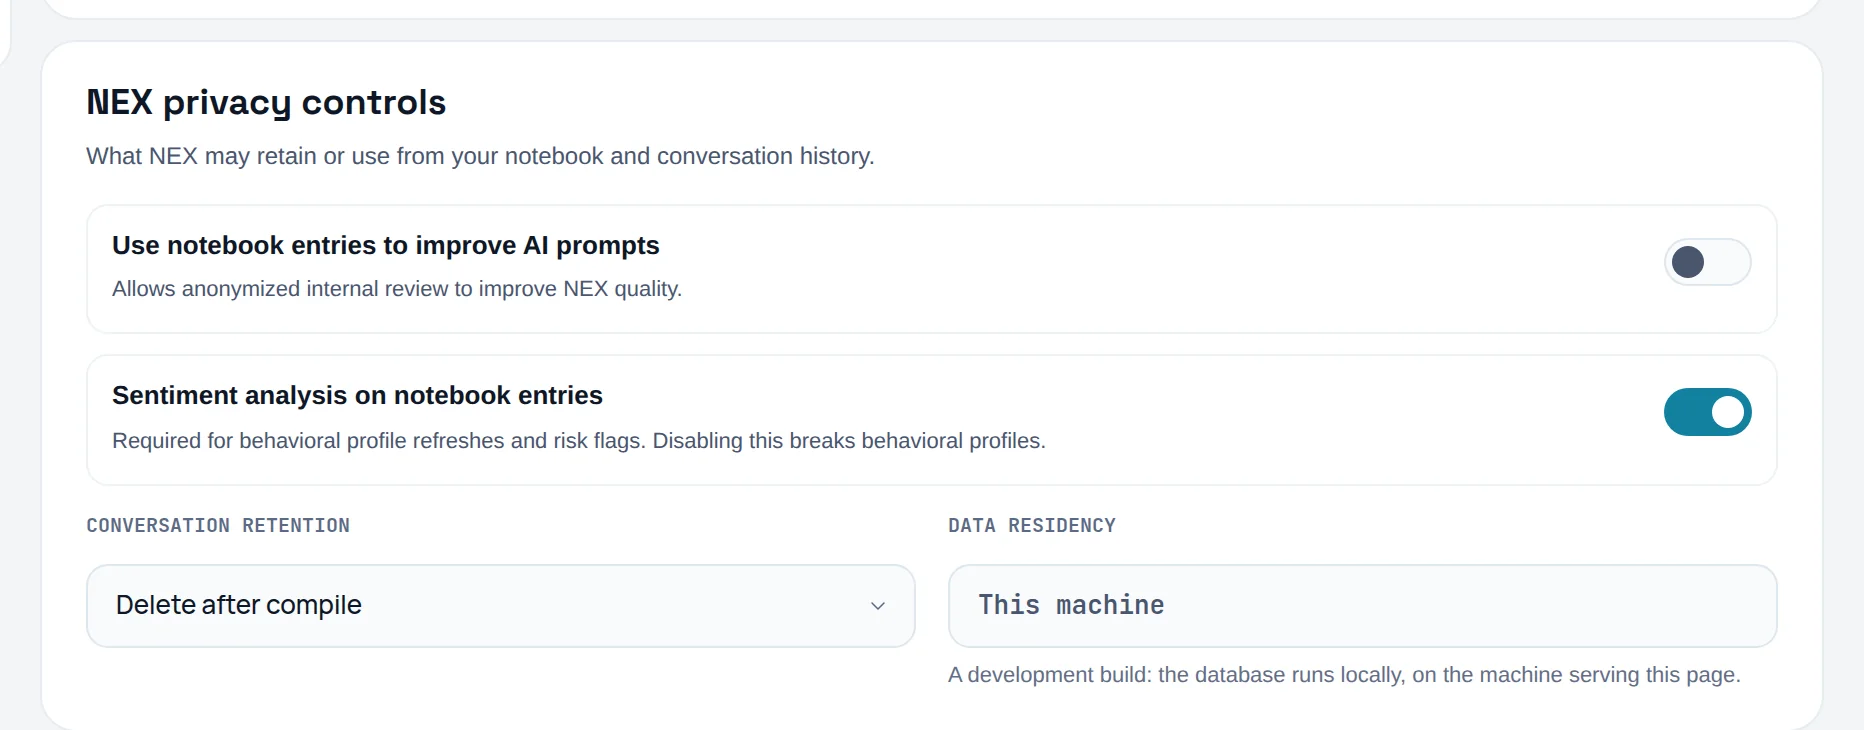This screenshot has height=730, width=1864.
Task: Click the NEX privacy controls heading
Action: [266, 102]
